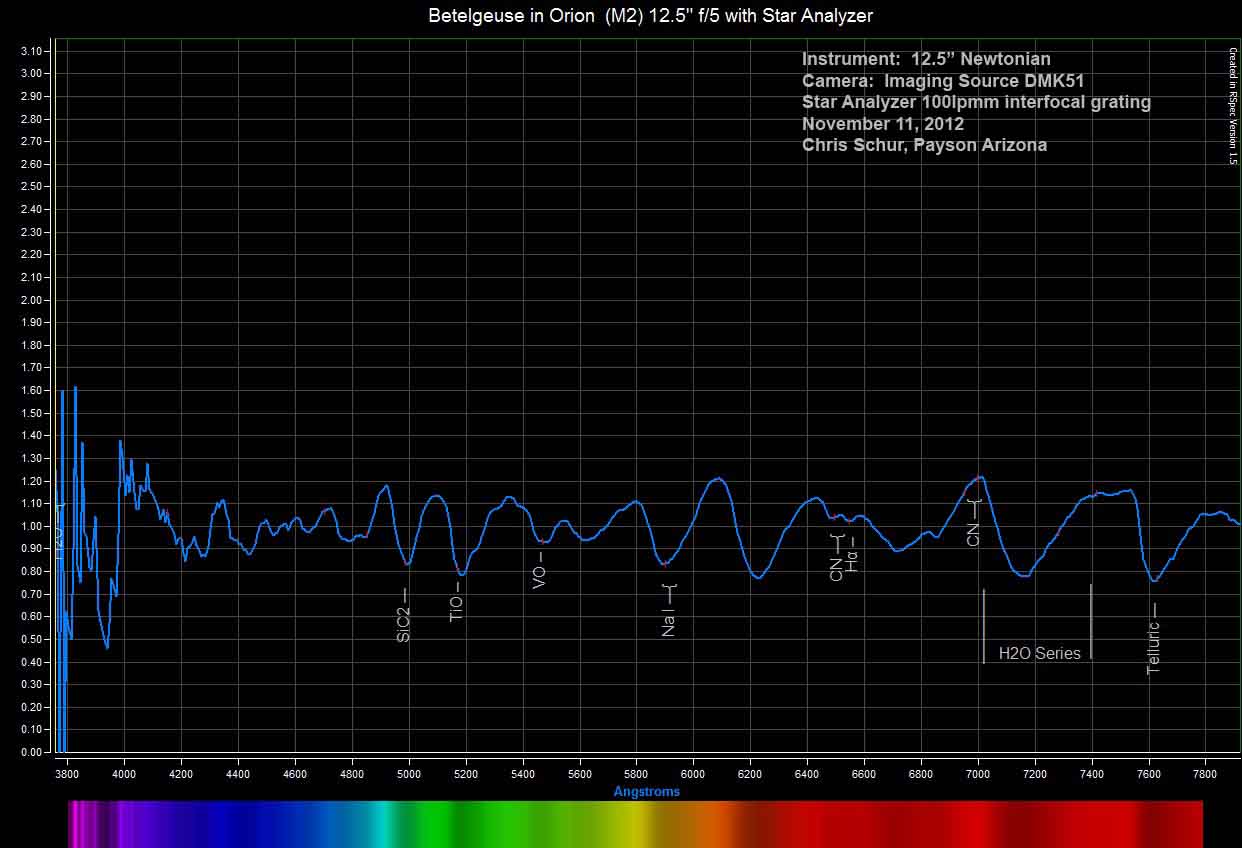The image size is (1242, 848).
Task: Click the 1.50 y-axis value
Action: tap(31, 413)
